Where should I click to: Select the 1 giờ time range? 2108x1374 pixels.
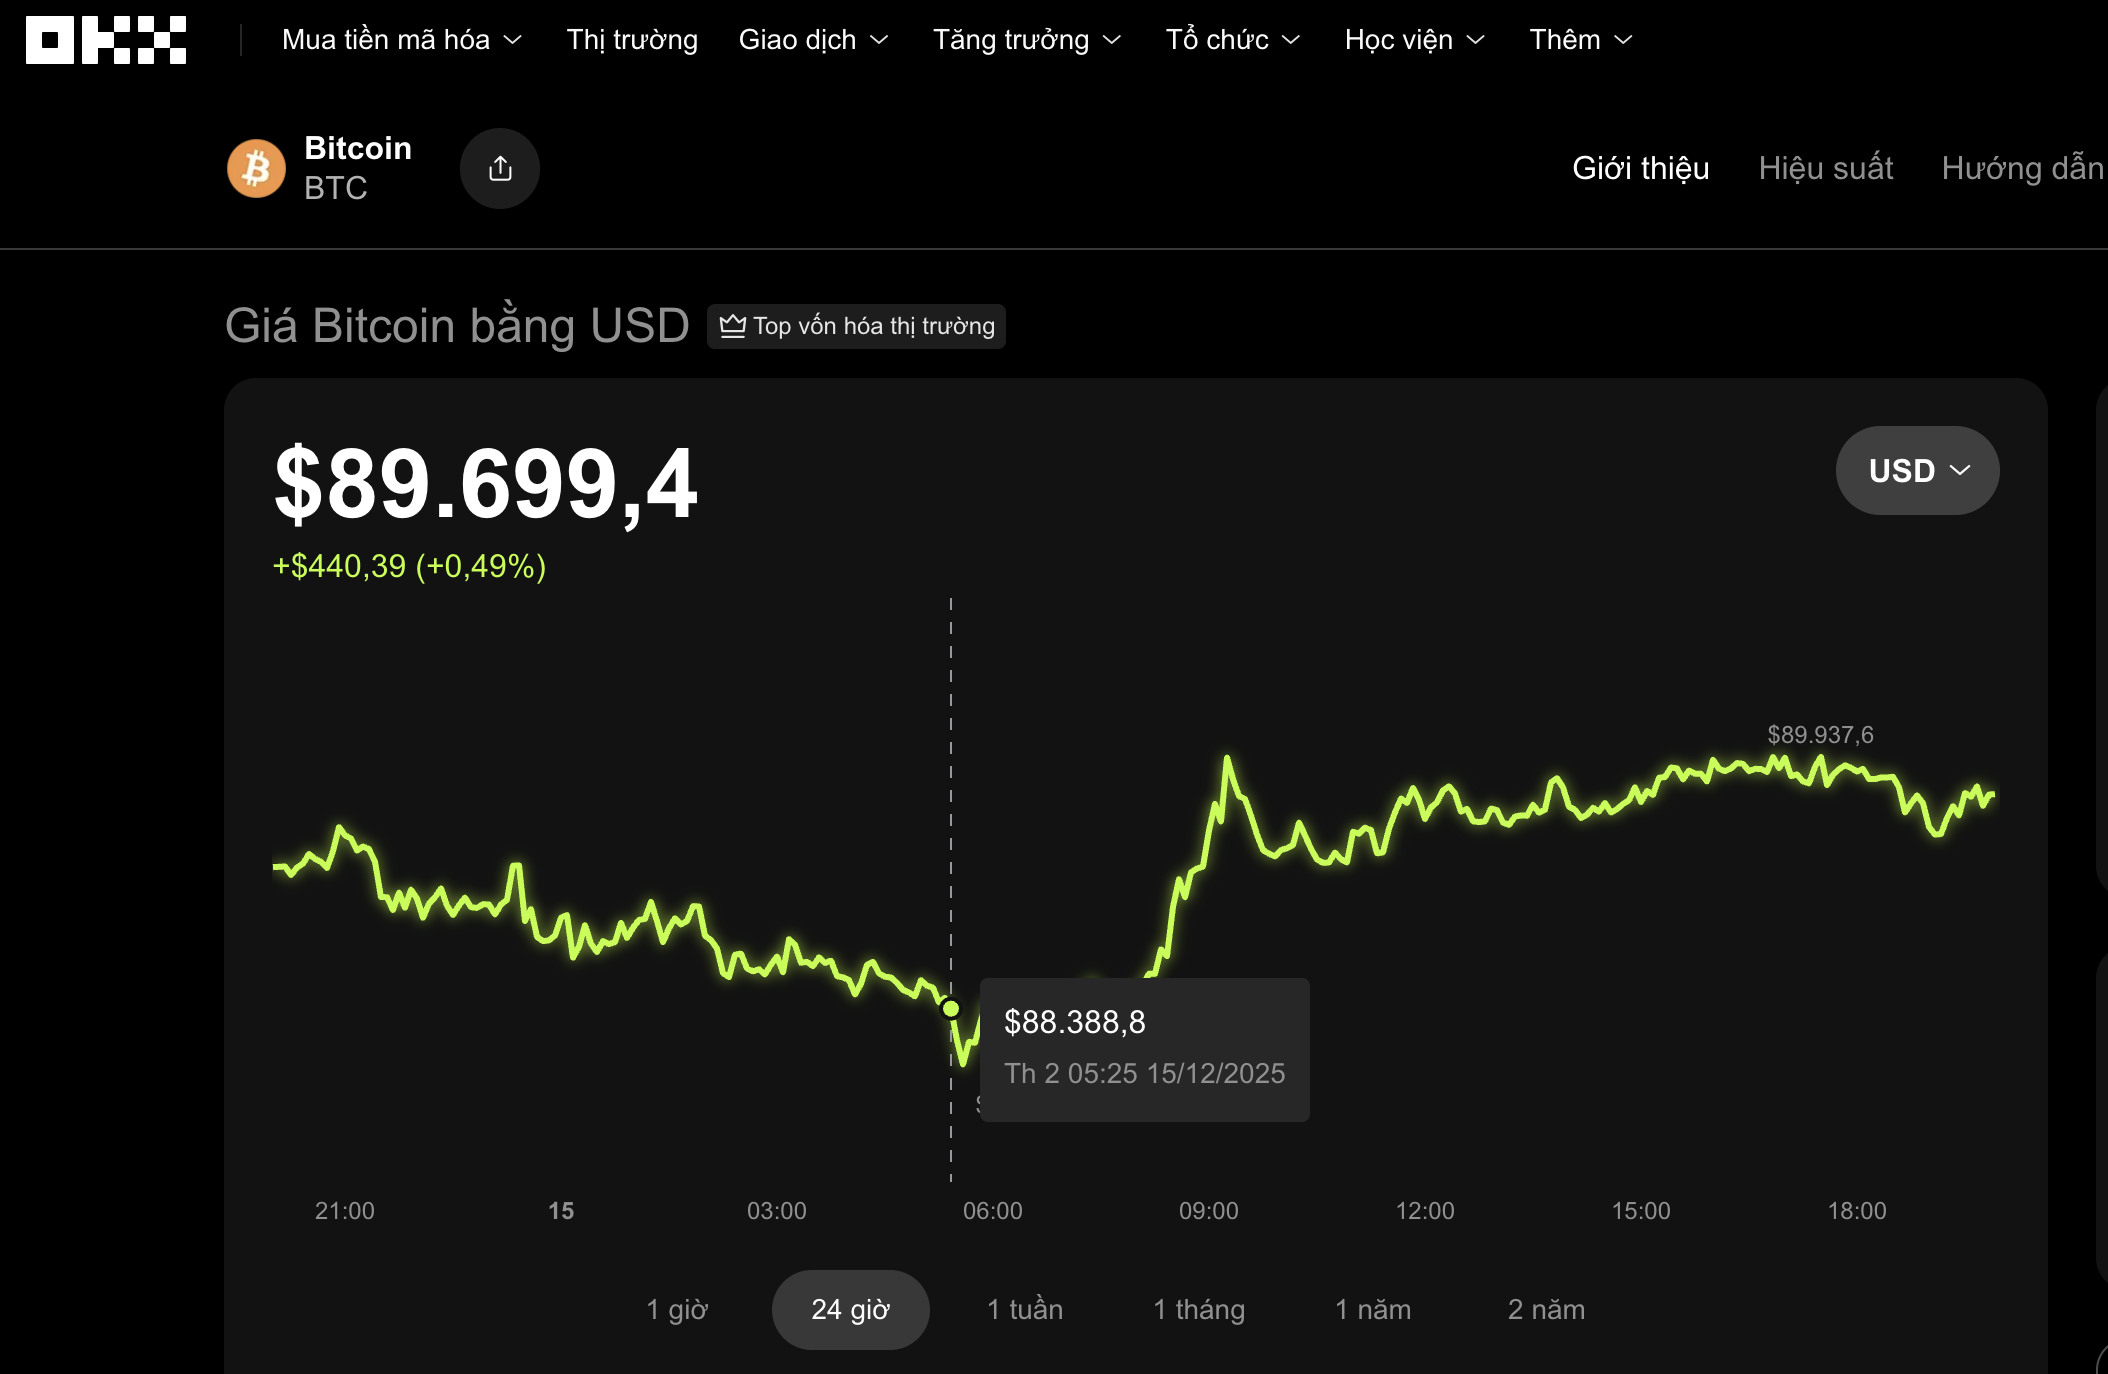678,1309
